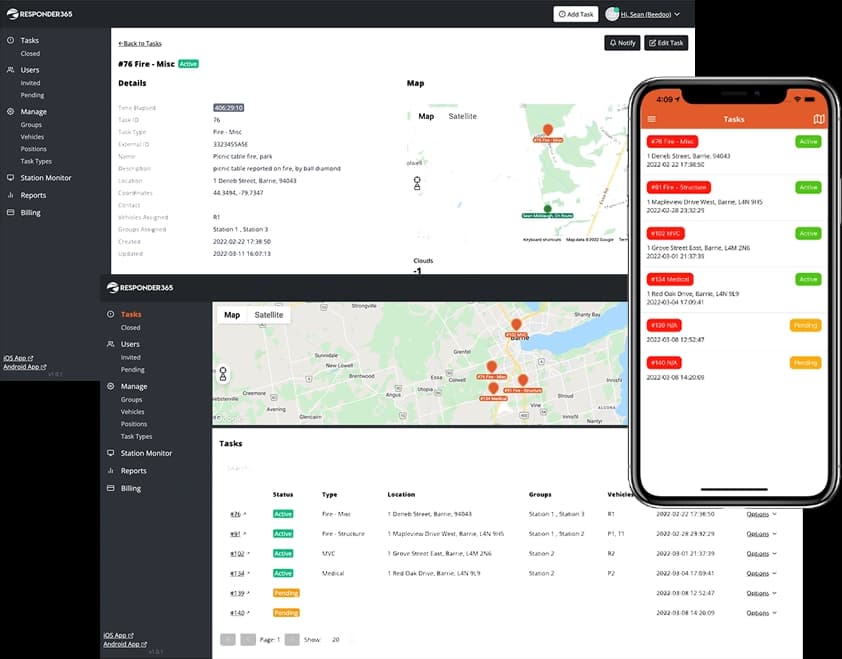Click Responder365 logo in front window
The image size is (842, 659).
click(140, 288)
